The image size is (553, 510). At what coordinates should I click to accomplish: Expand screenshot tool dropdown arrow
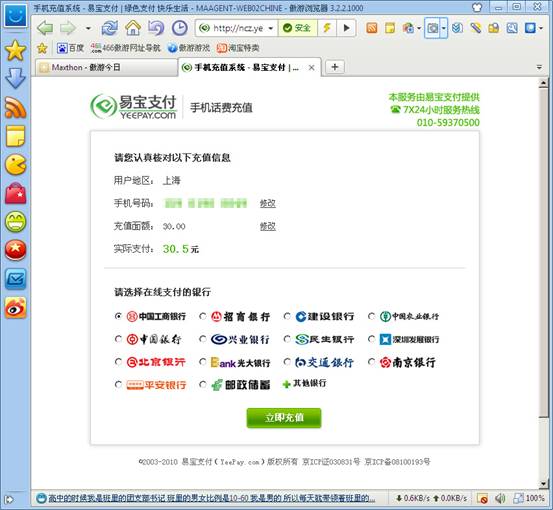[444, 28]
